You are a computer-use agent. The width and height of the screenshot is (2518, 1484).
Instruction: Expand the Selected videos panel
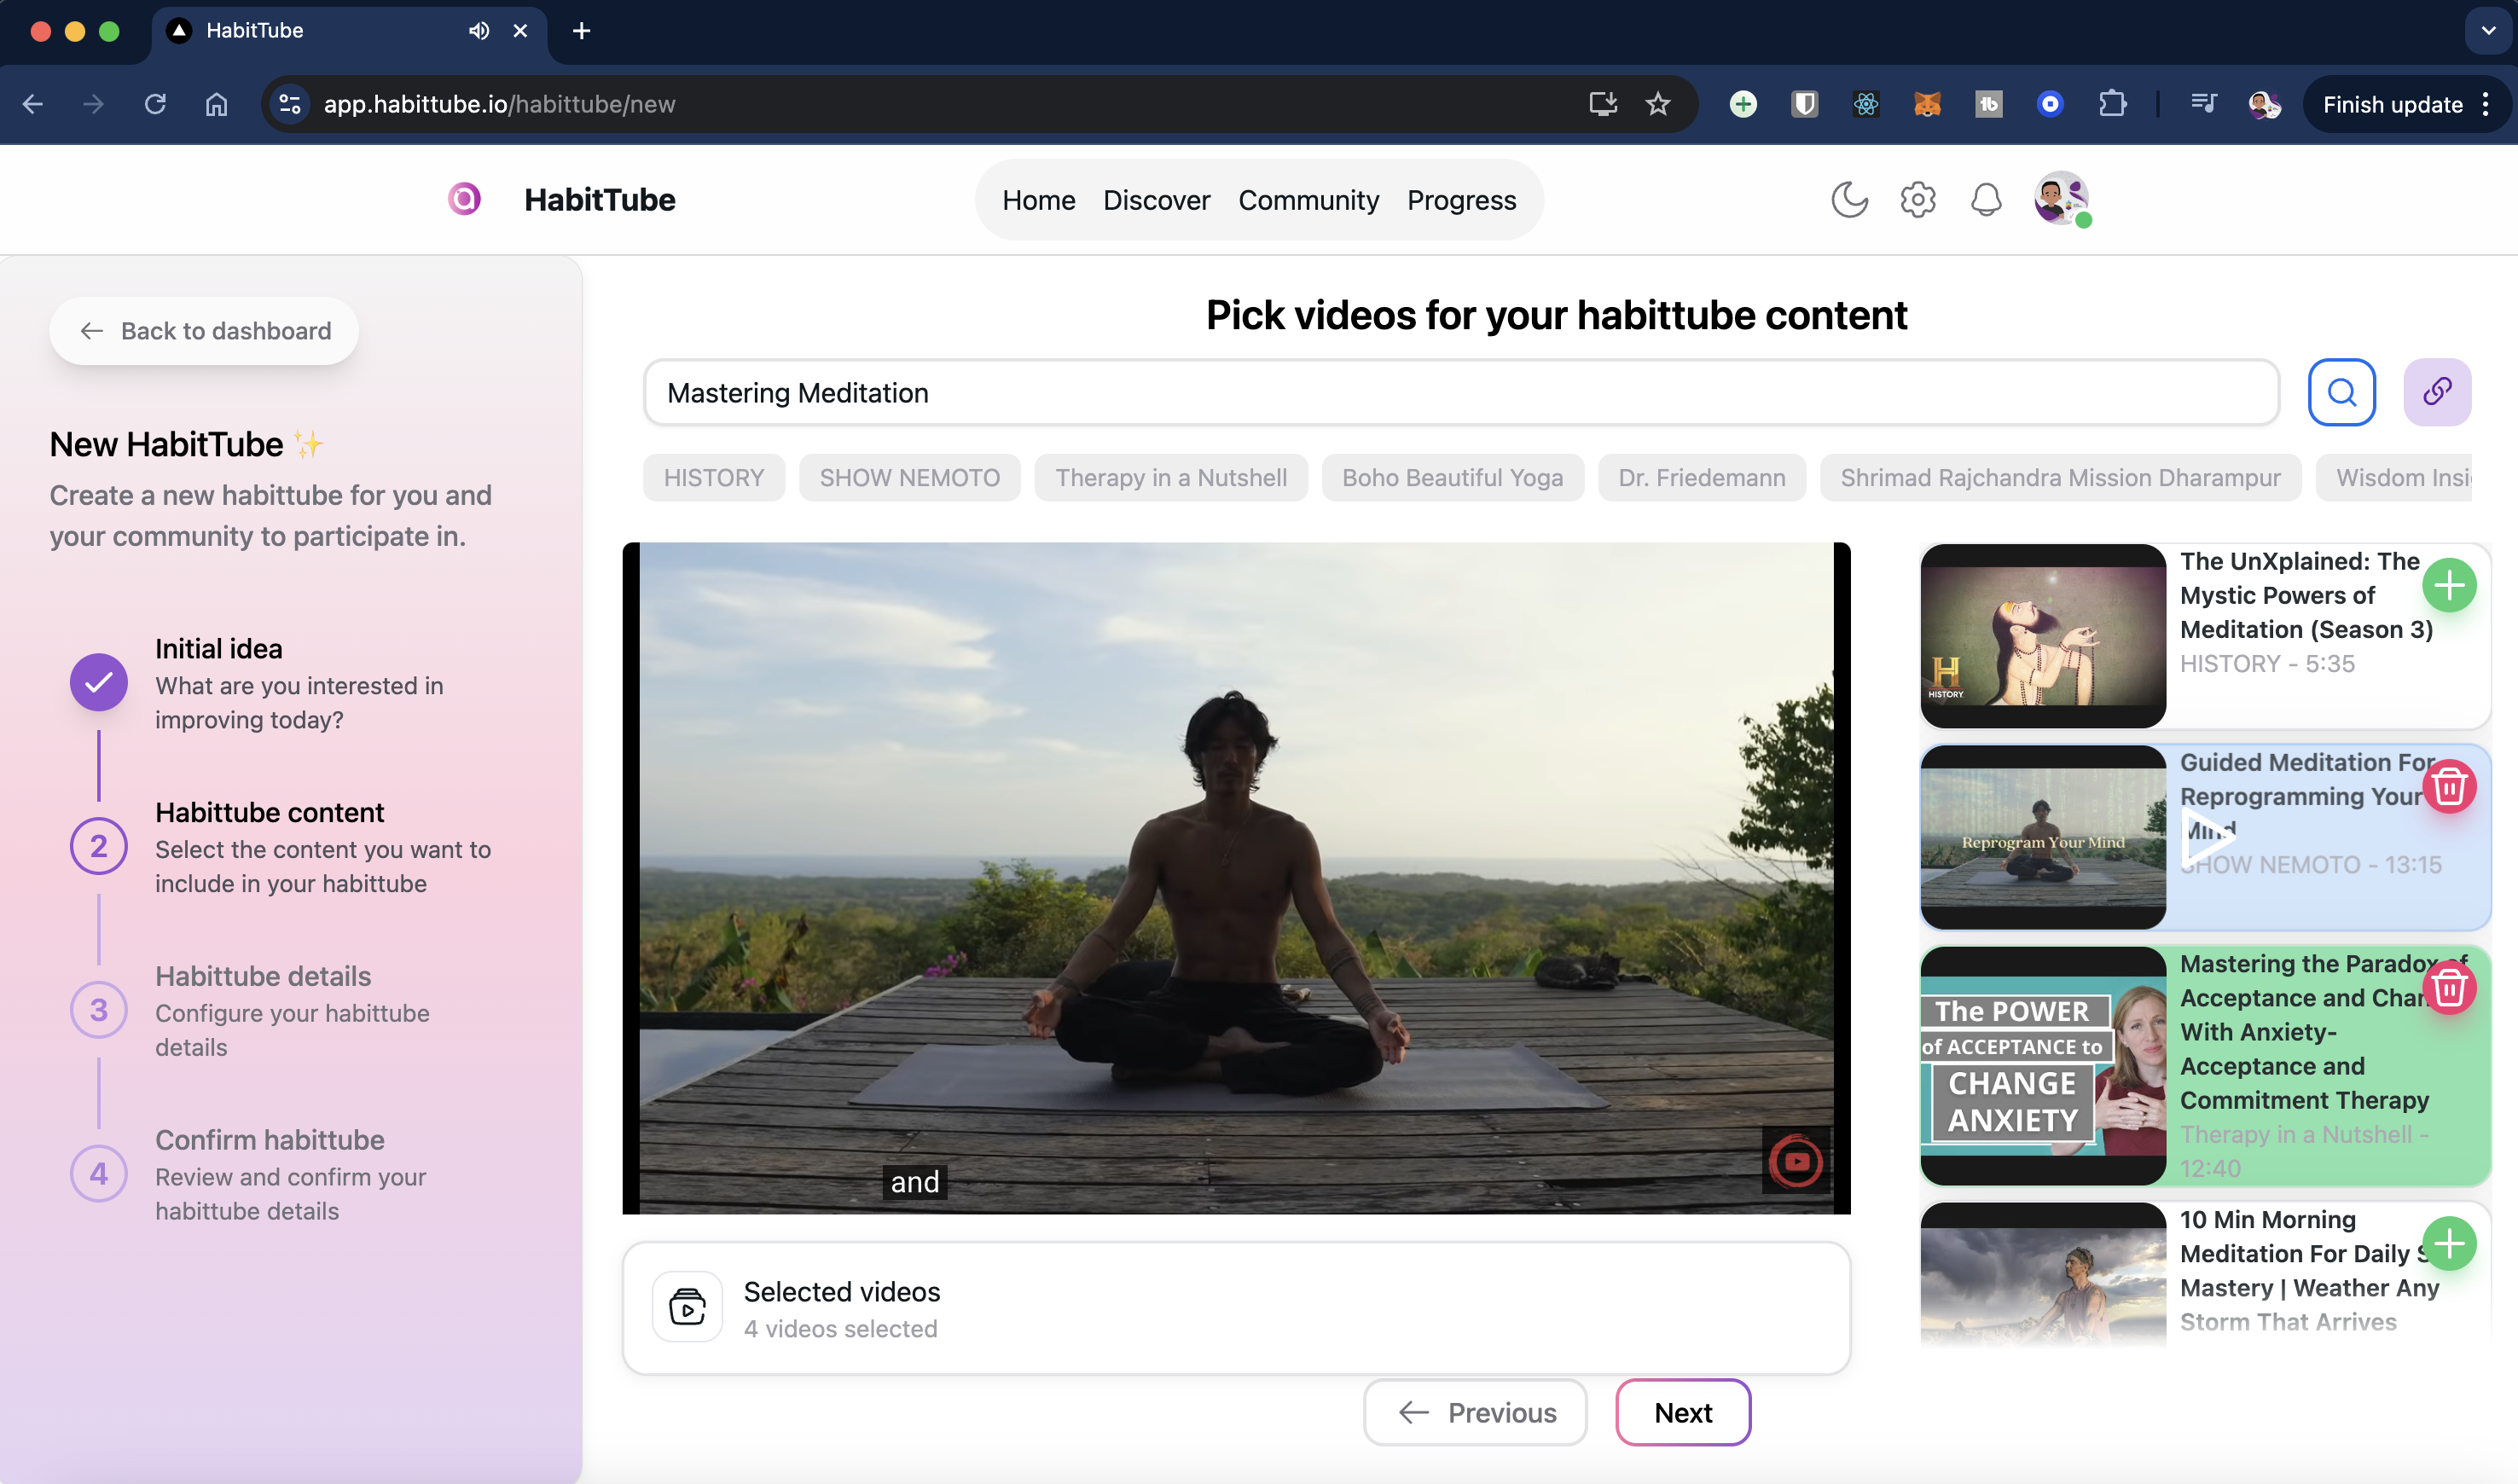(x=1235, y=1308)
